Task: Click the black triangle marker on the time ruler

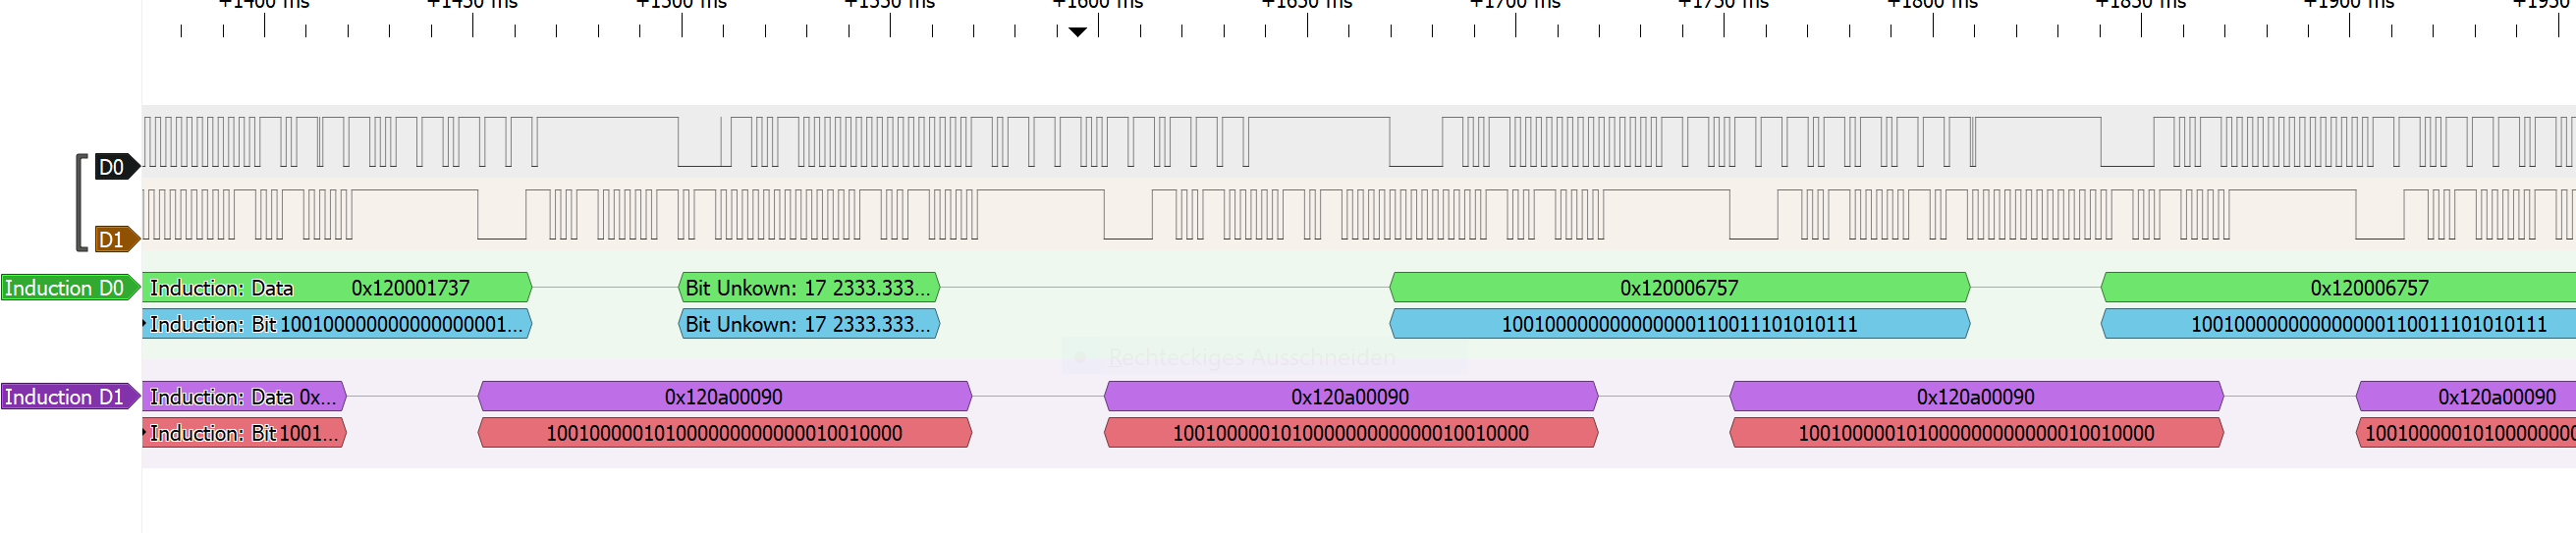Action: pyautogui.click(x=1077, y=32)
